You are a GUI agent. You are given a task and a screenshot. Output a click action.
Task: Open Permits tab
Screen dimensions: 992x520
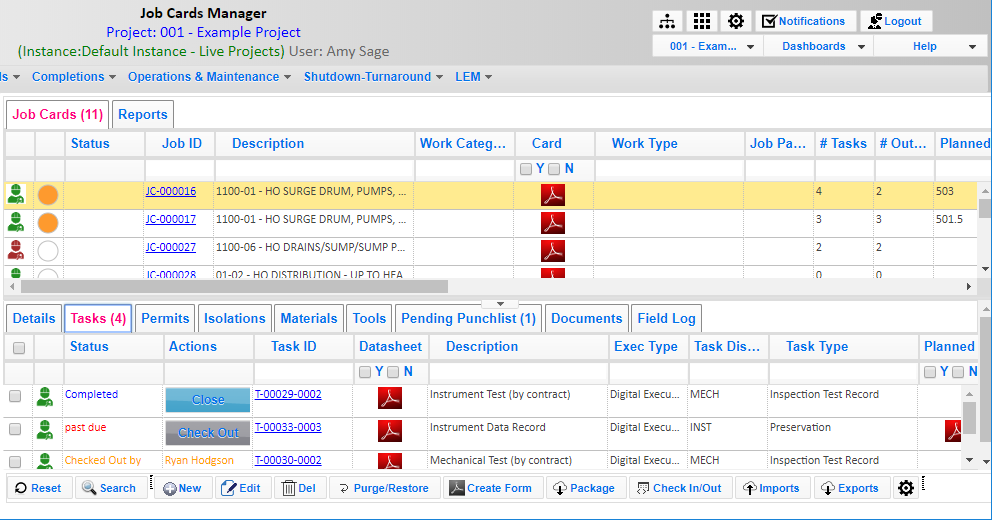165,318
